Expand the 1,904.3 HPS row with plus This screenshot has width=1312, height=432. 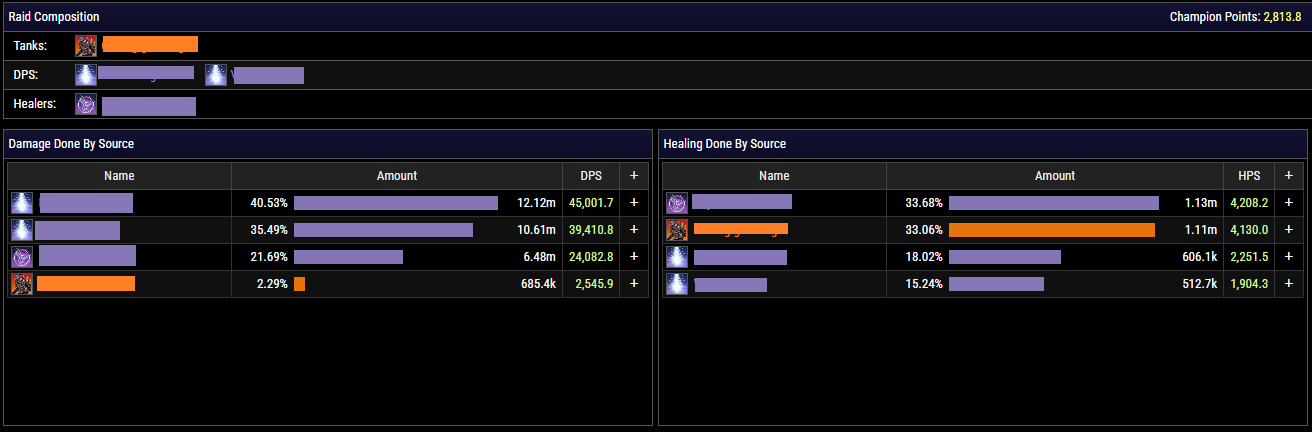1288,284
